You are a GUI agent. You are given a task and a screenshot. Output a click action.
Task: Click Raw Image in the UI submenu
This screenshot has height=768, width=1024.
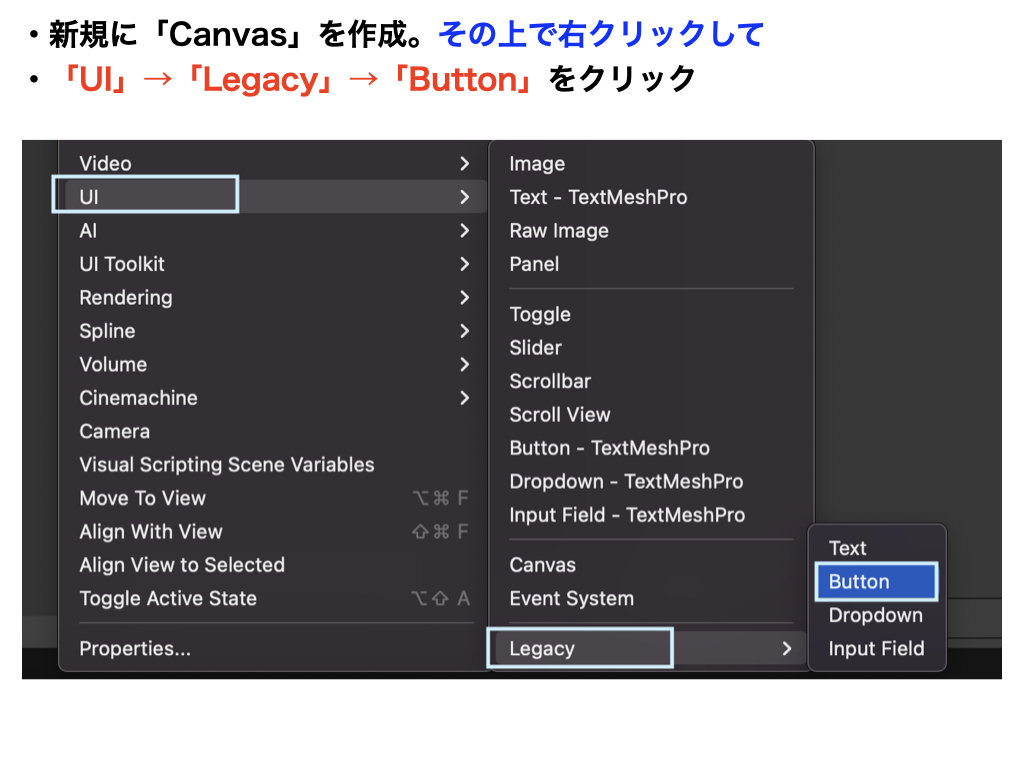tap(559, 231)
